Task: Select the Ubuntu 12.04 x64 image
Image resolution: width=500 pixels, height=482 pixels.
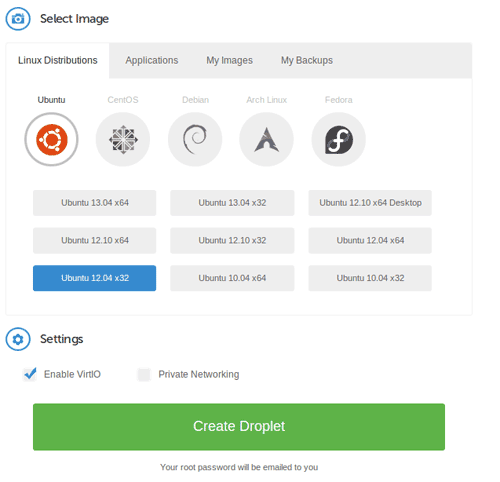Action: pyautogui.click(x=370, y=240)
